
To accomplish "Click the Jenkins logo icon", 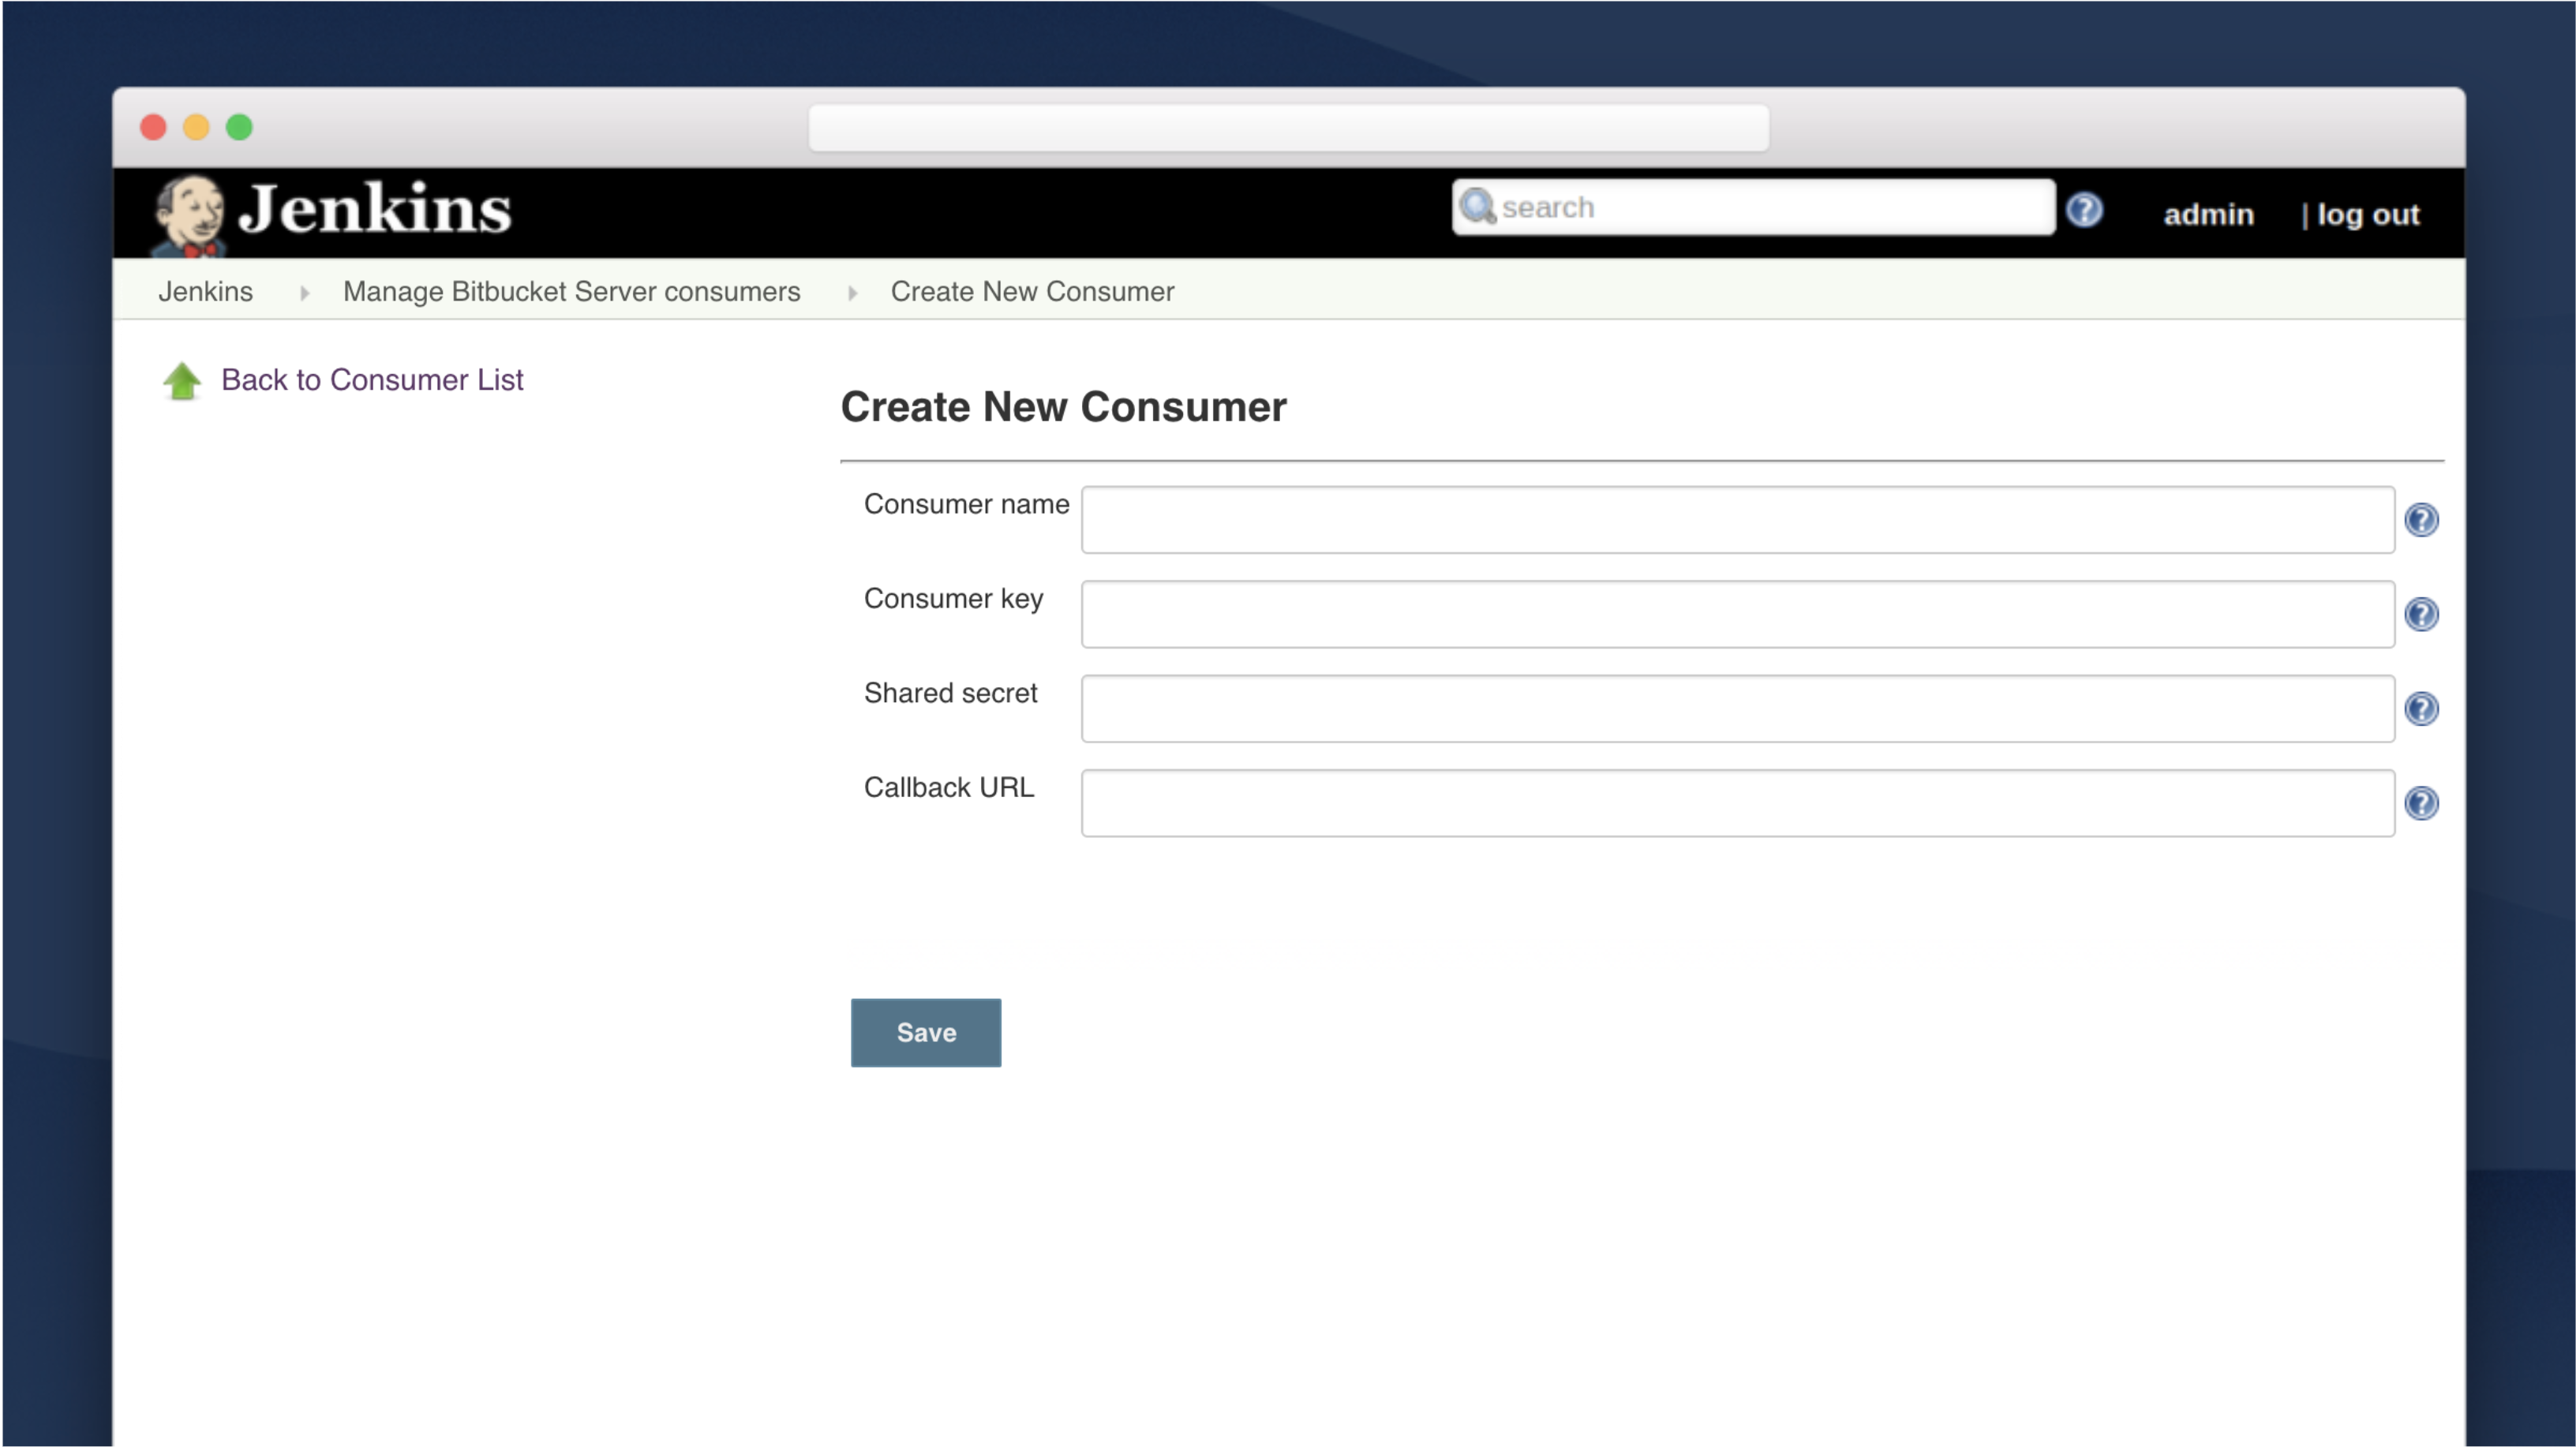I will pos(191,211).
